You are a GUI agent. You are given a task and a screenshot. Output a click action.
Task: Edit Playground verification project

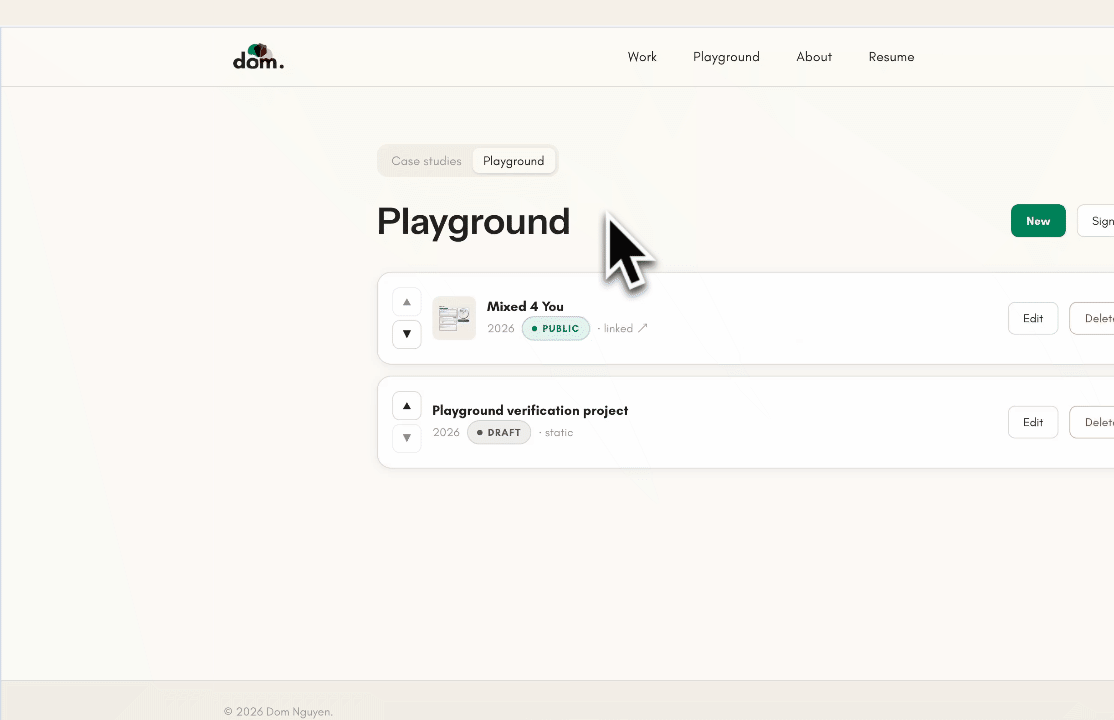tap(1033, 422)
